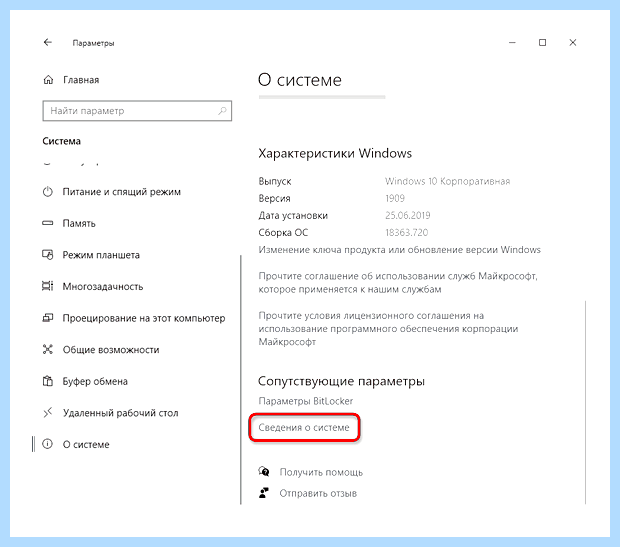This screenshot has width=620, height=547.
Task: Click the Главная home icon
Action: (48, 80)
